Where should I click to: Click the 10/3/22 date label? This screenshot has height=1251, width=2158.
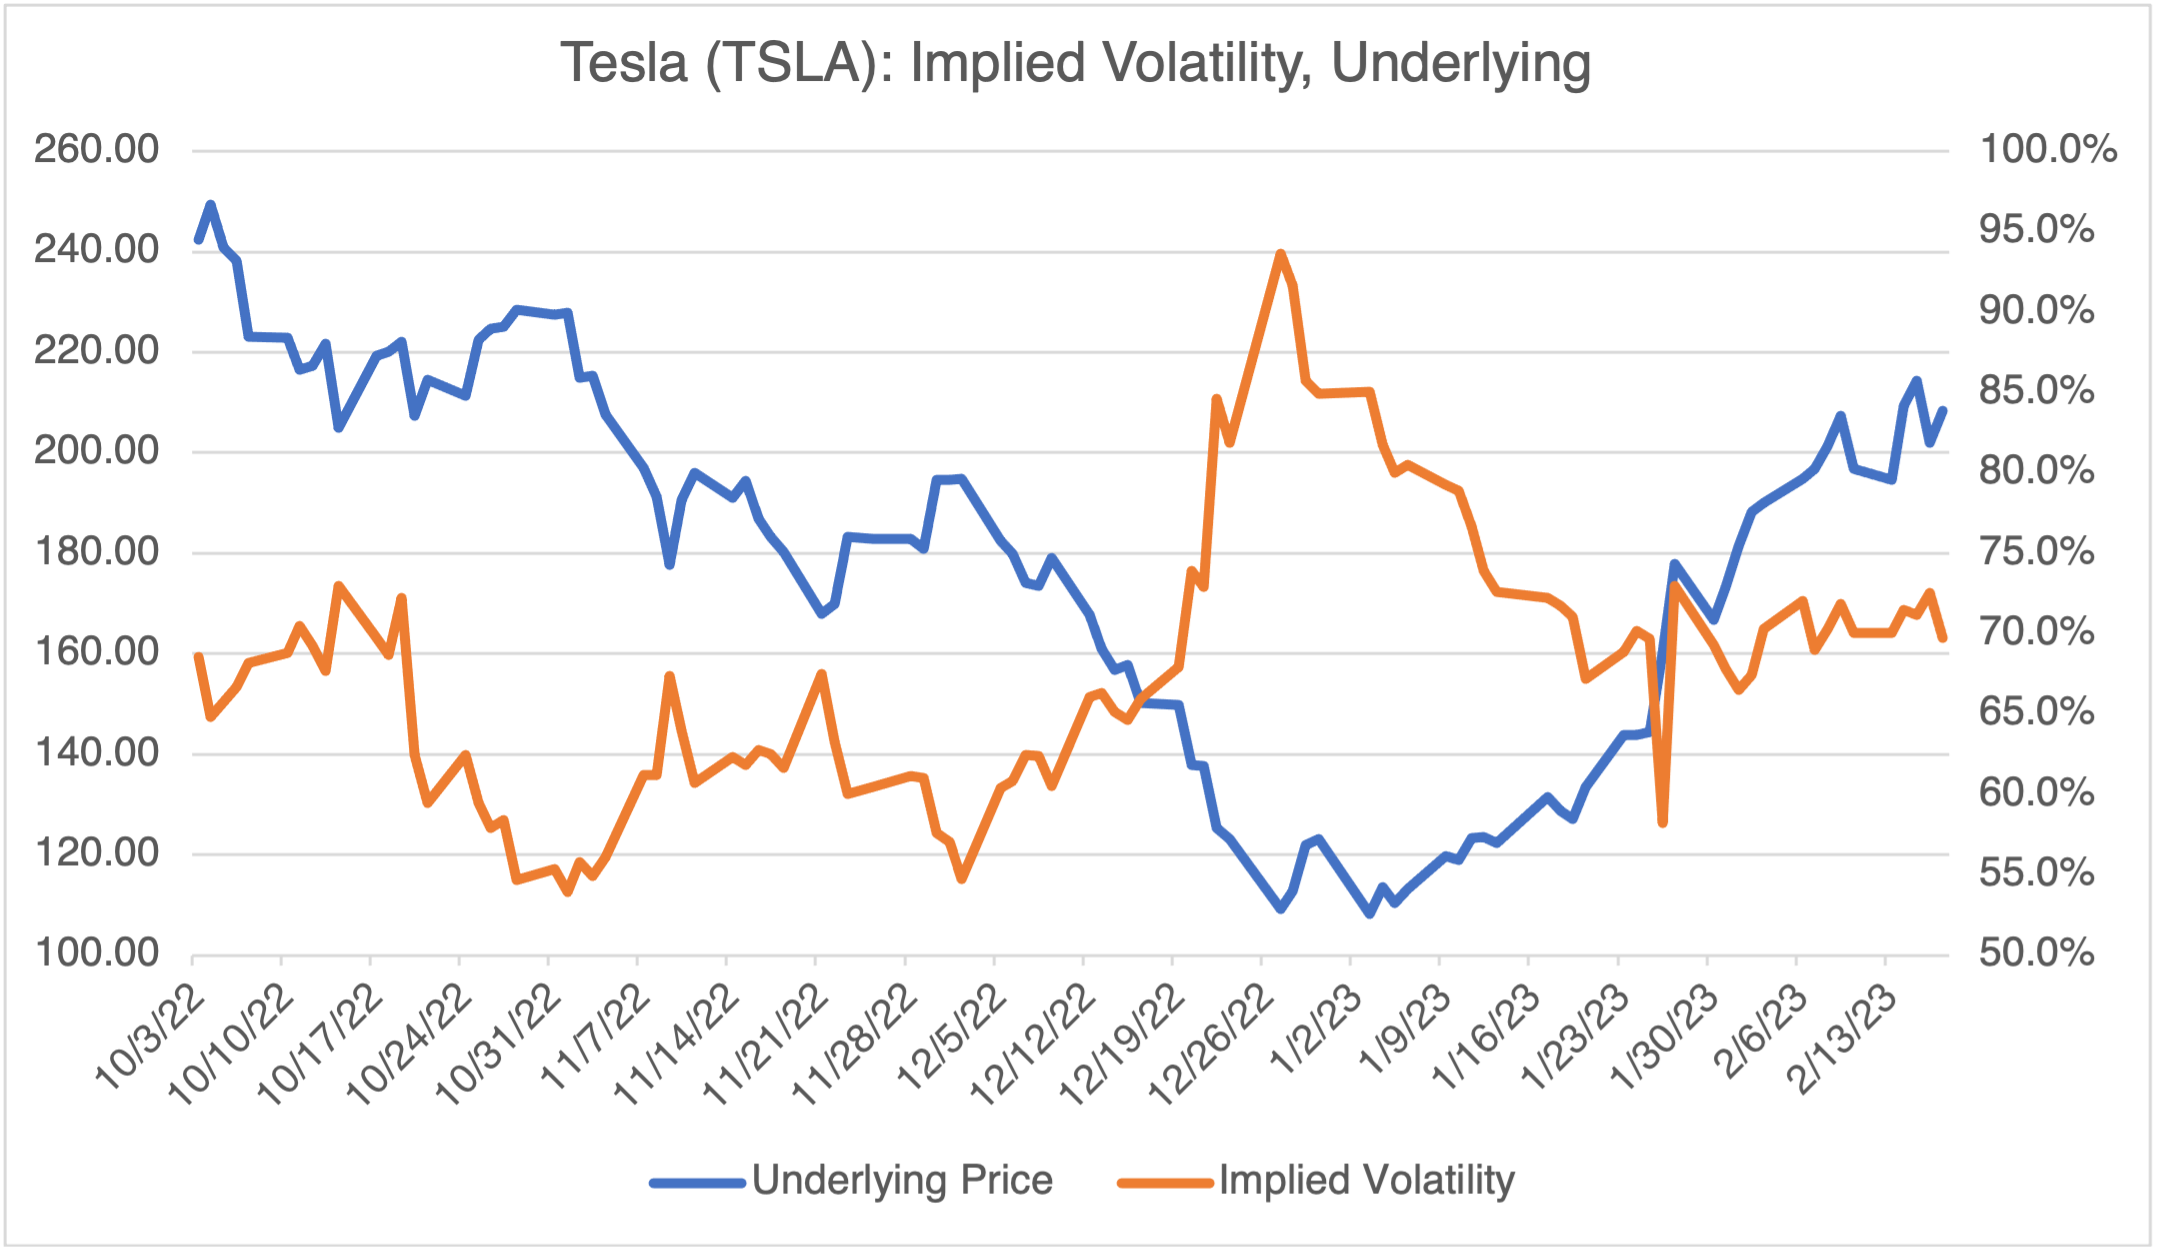click(x=150, y=1038)
